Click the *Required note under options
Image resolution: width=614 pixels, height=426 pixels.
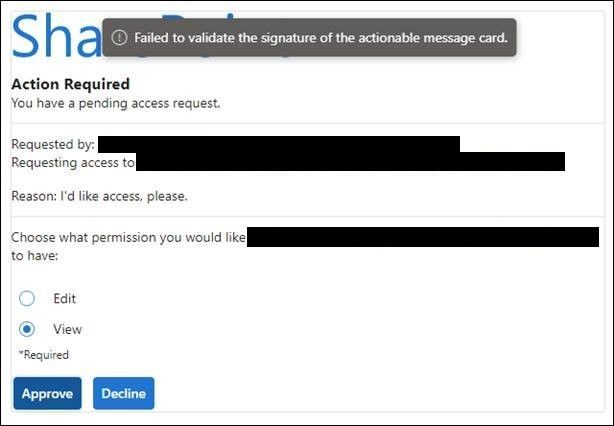[44, 354]
